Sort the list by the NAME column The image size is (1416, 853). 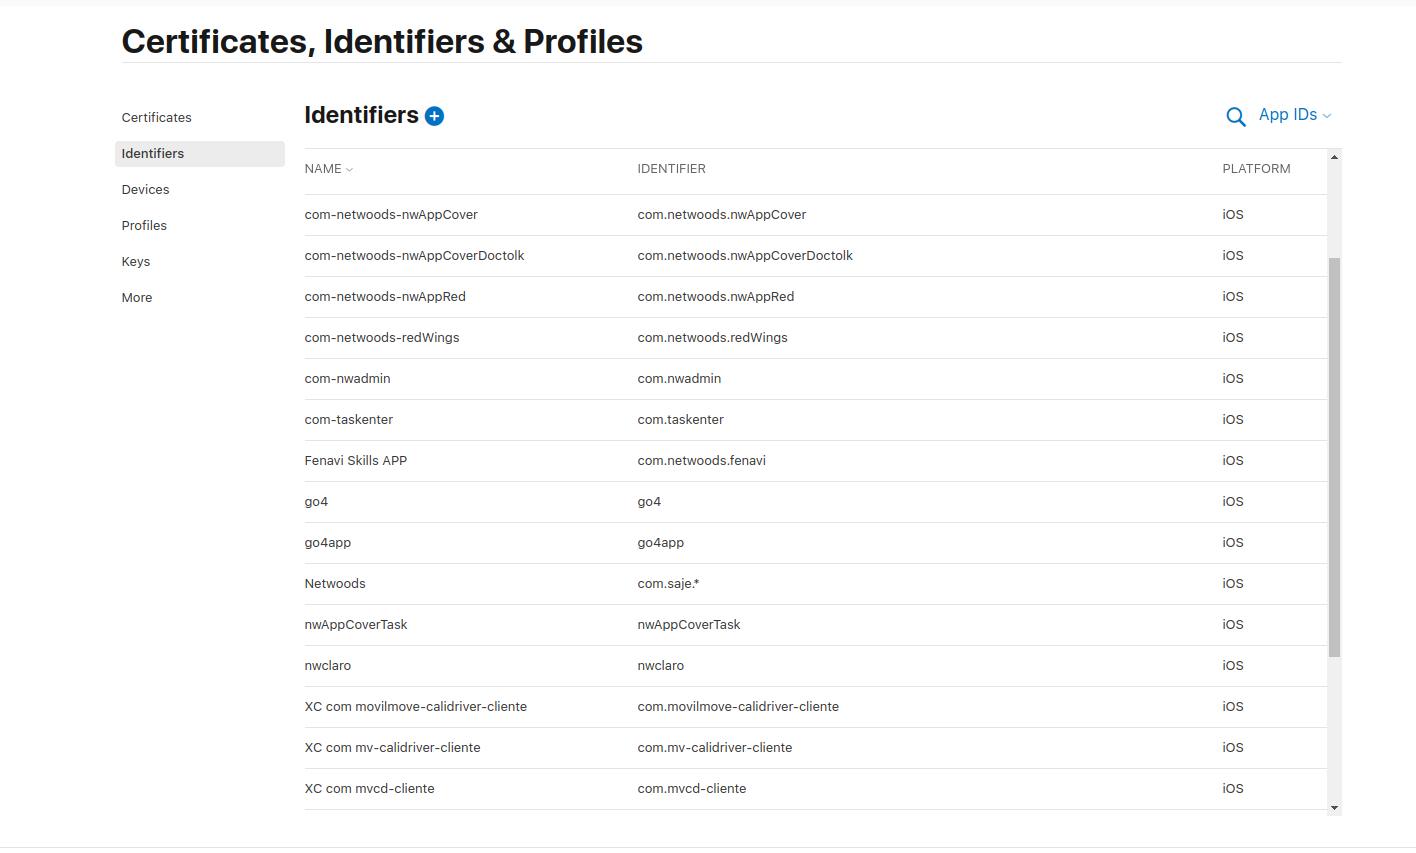329,169
